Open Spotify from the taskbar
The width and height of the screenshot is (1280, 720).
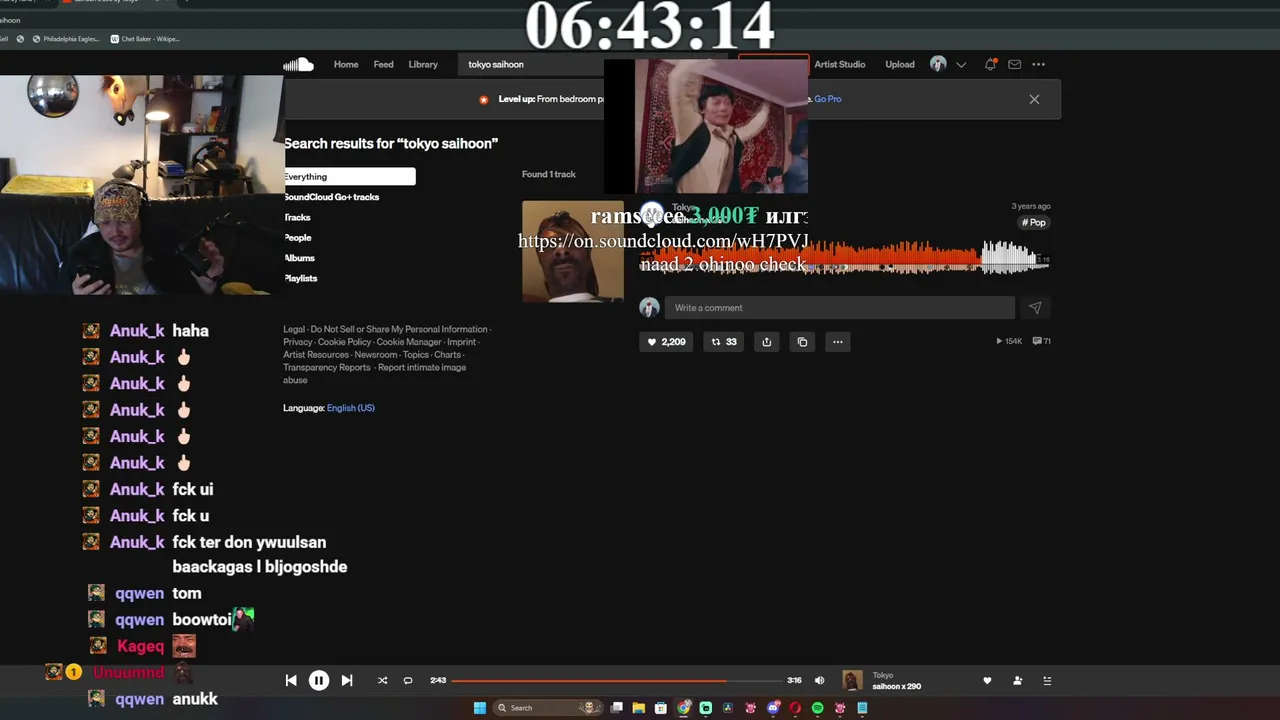(x=818, y=708)
